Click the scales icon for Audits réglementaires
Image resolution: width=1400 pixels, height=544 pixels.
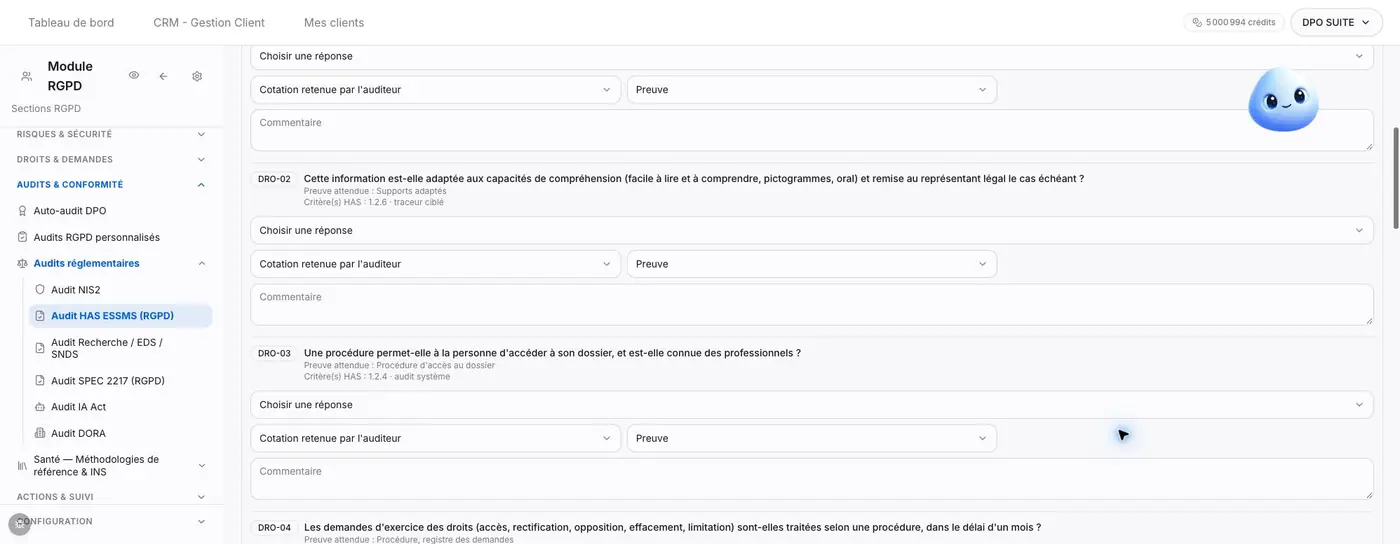23,263
